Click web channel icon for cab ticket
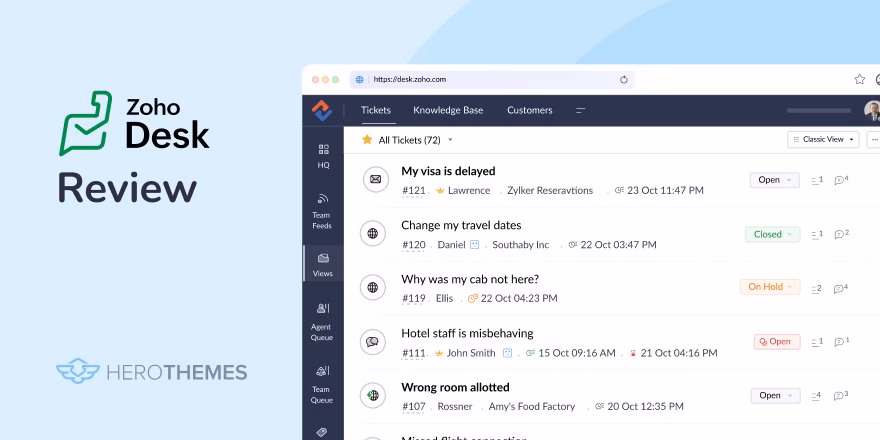880x440 pixels. 373,287
